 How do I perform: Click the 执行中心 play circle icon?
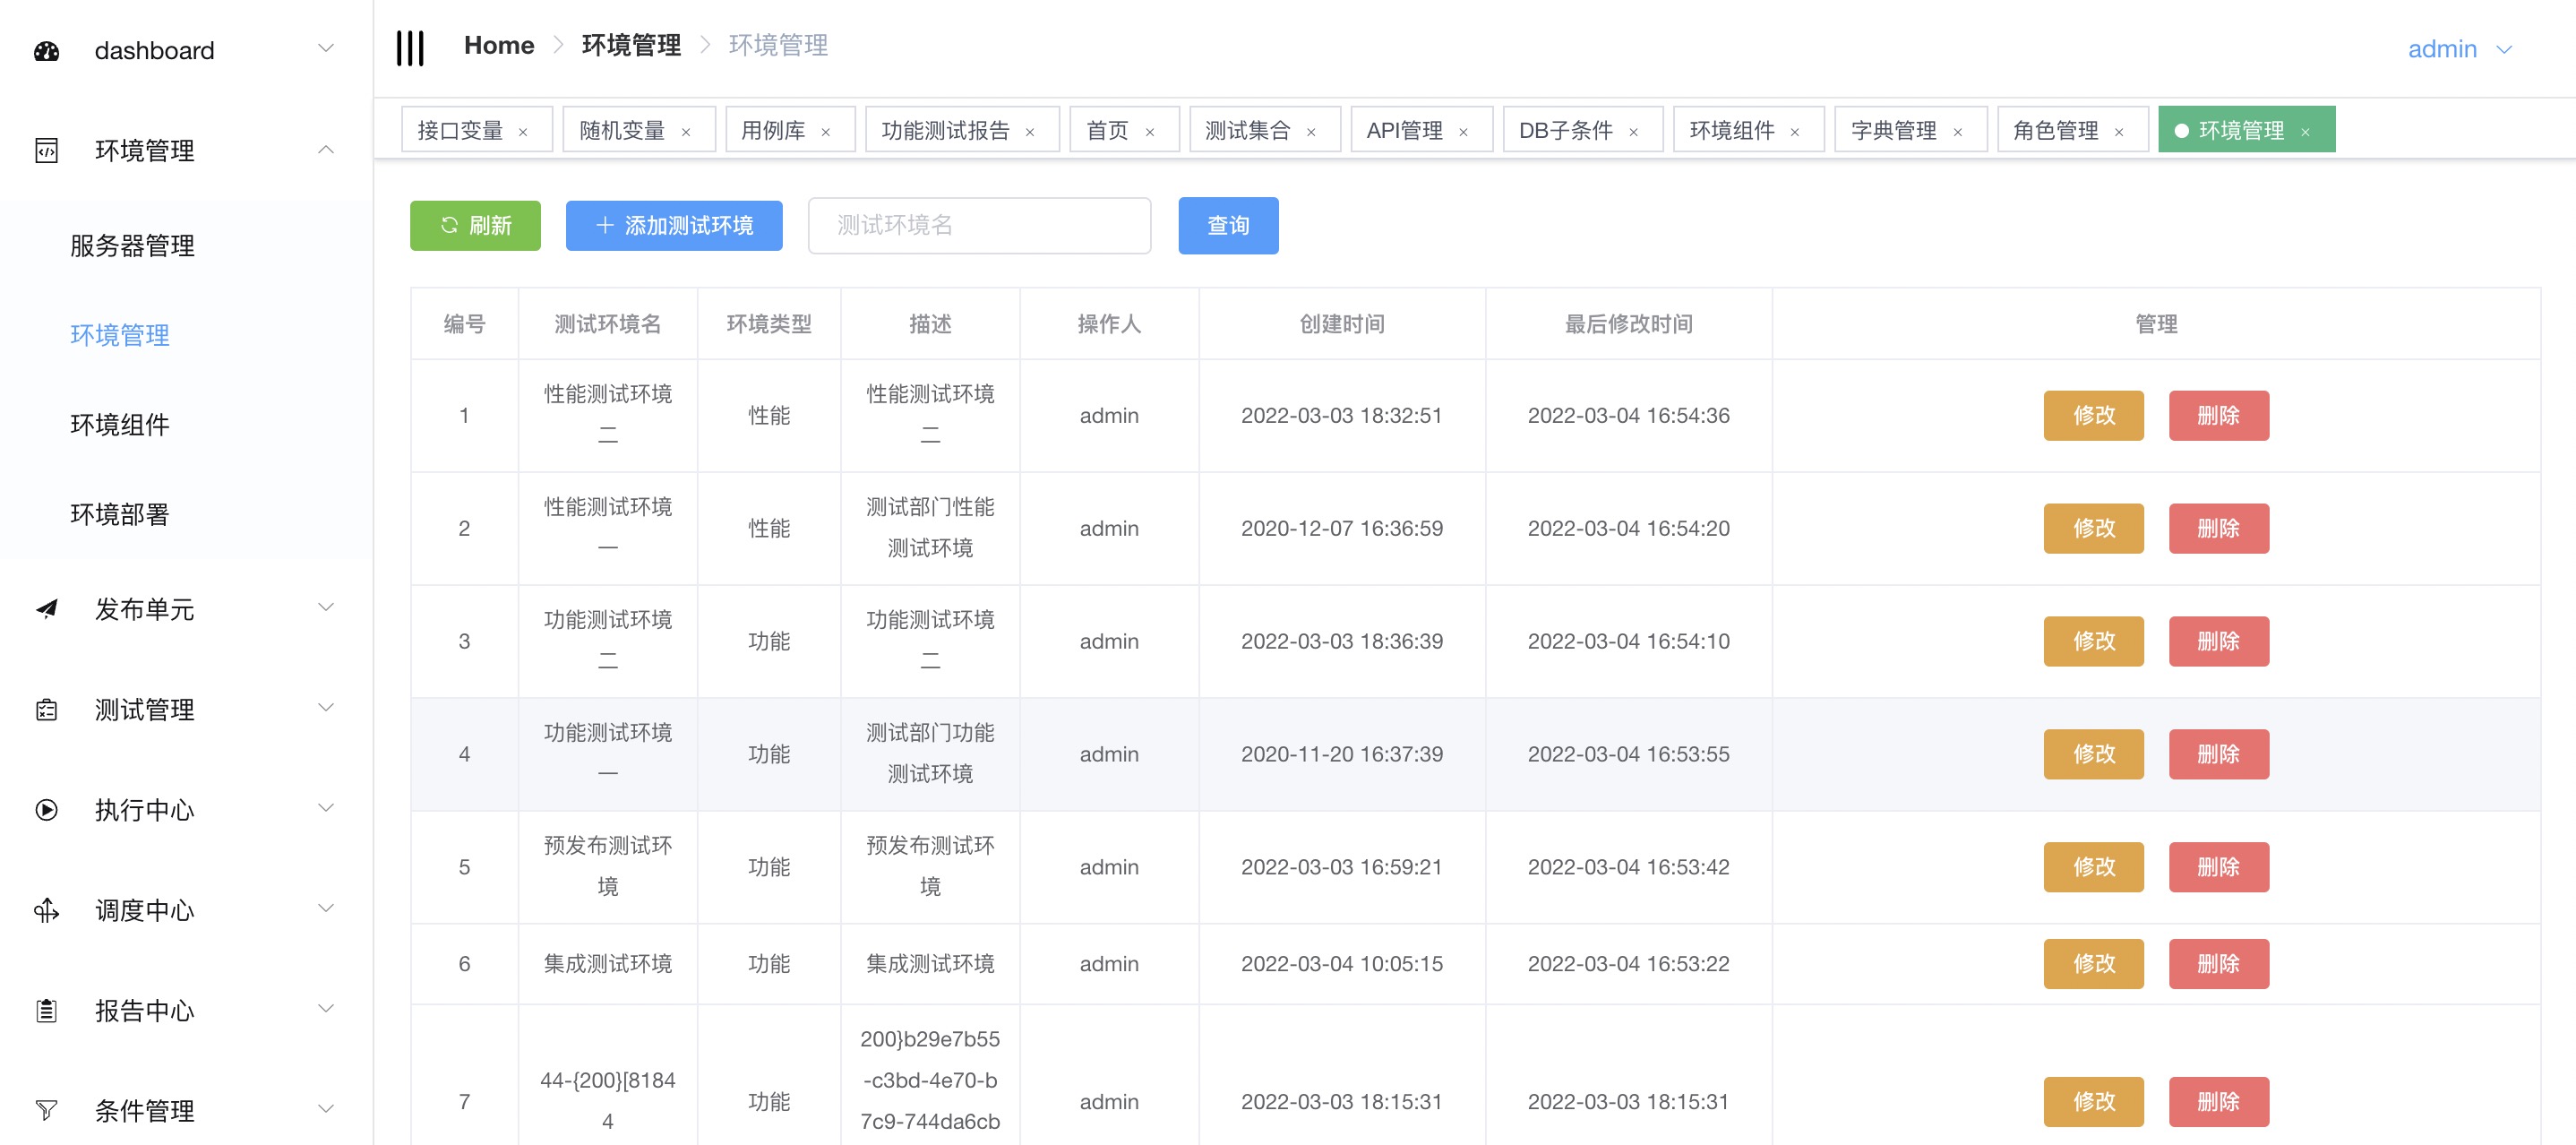click(x=46, y=809)
